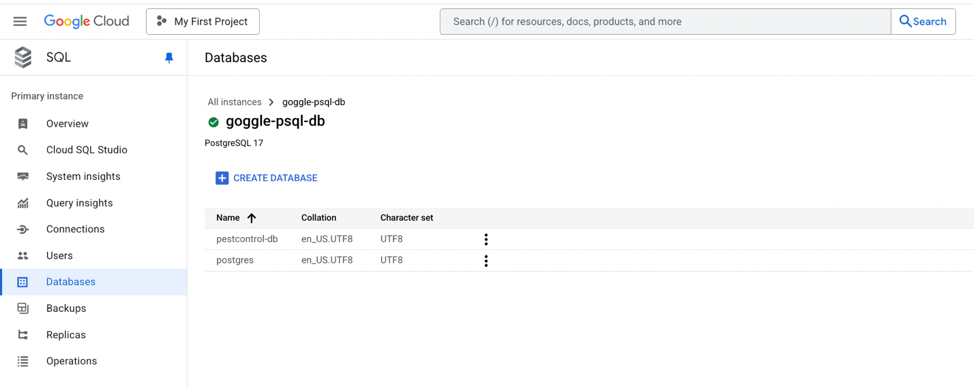974x387 pixels.
Task: Click the Query insights chart icon
Action: tap(23, 203)
